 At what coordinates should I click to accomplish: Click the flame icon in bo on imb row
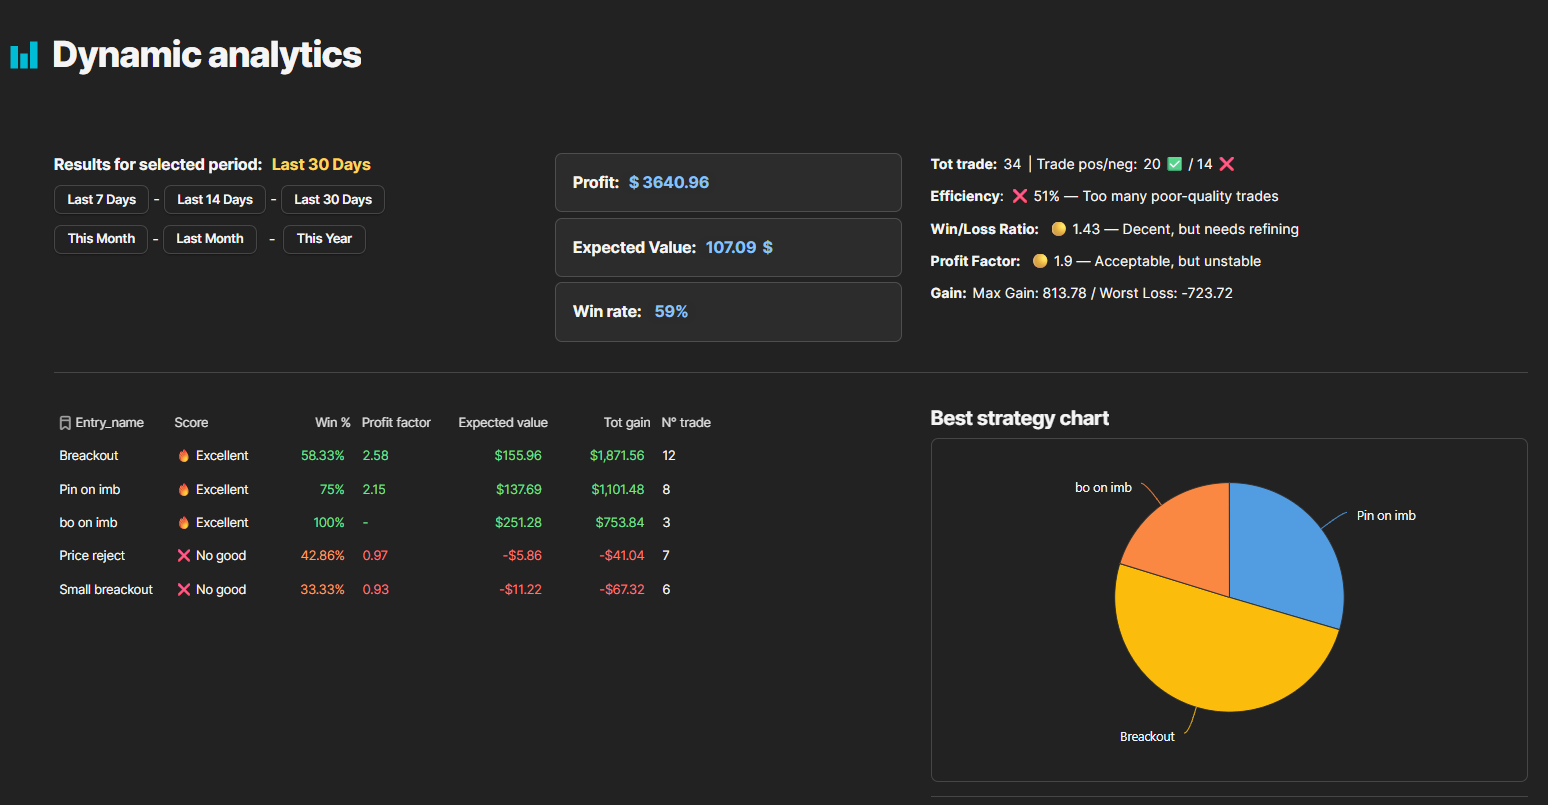click(184, 523)
